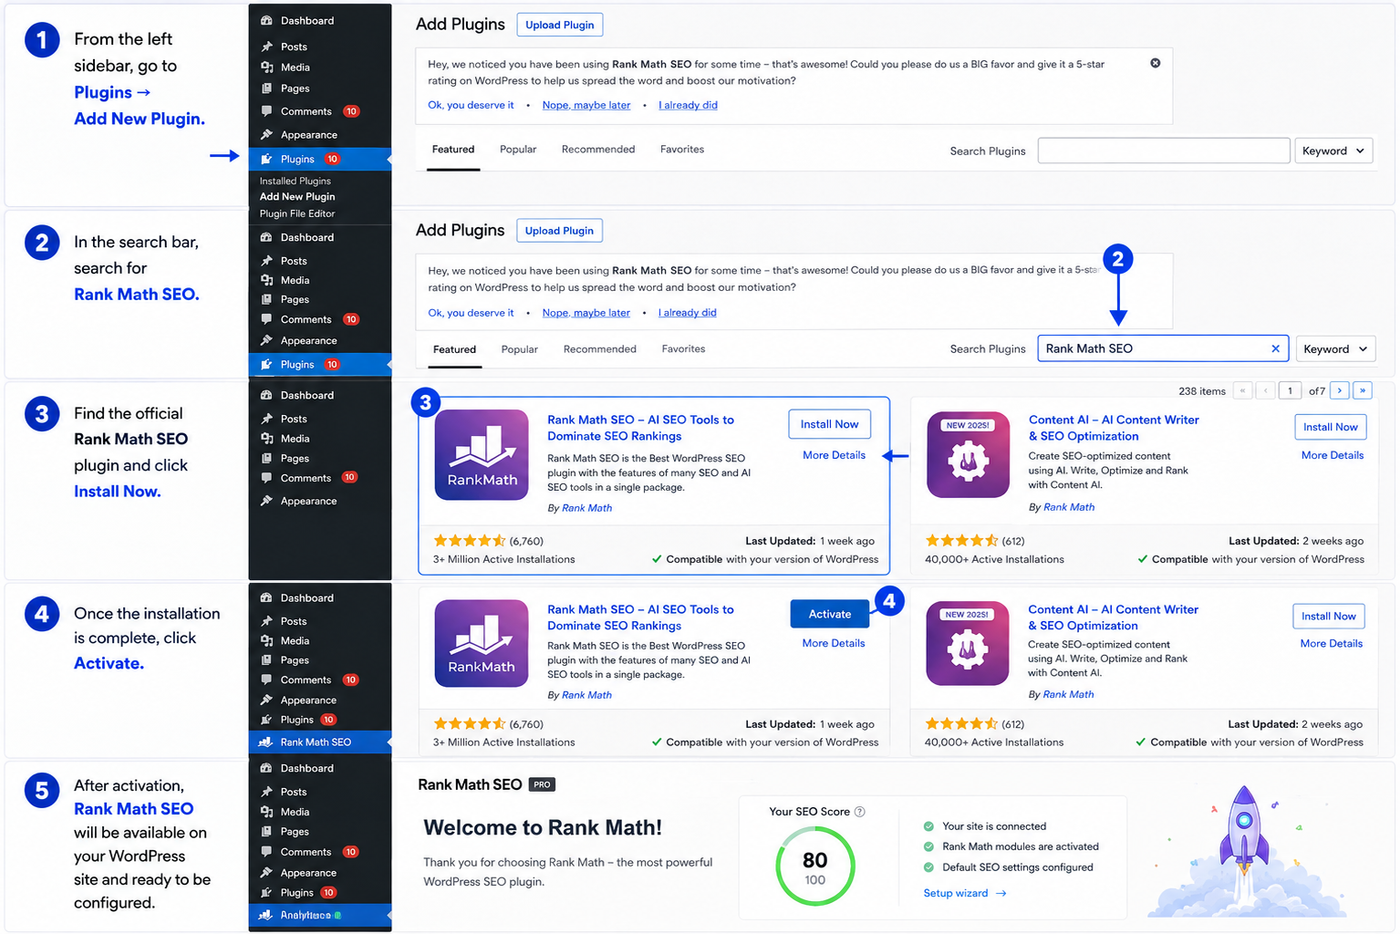Click the Appearance brush icon in the Installed Plugins sidebar
1400x934 pixels.
click(266, 135)
